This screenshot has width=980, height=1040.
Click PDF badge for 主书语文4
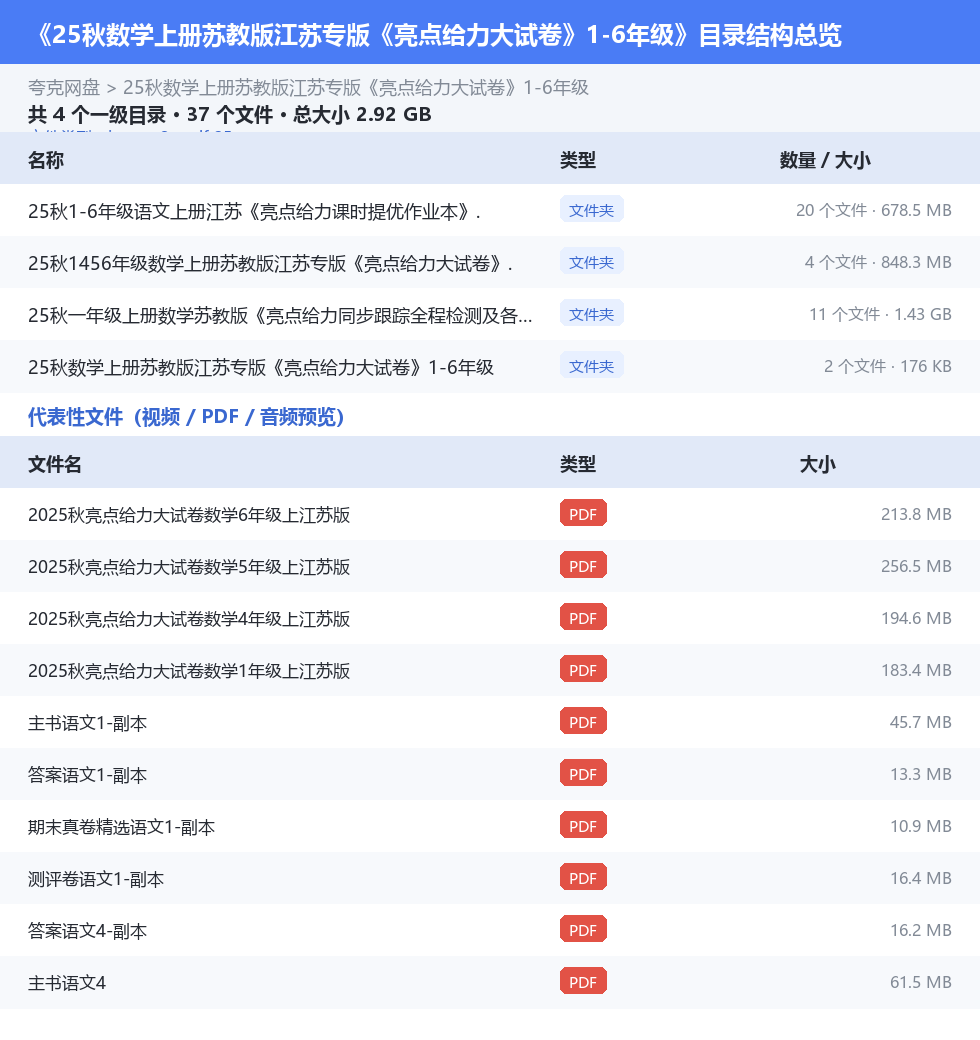583,982
